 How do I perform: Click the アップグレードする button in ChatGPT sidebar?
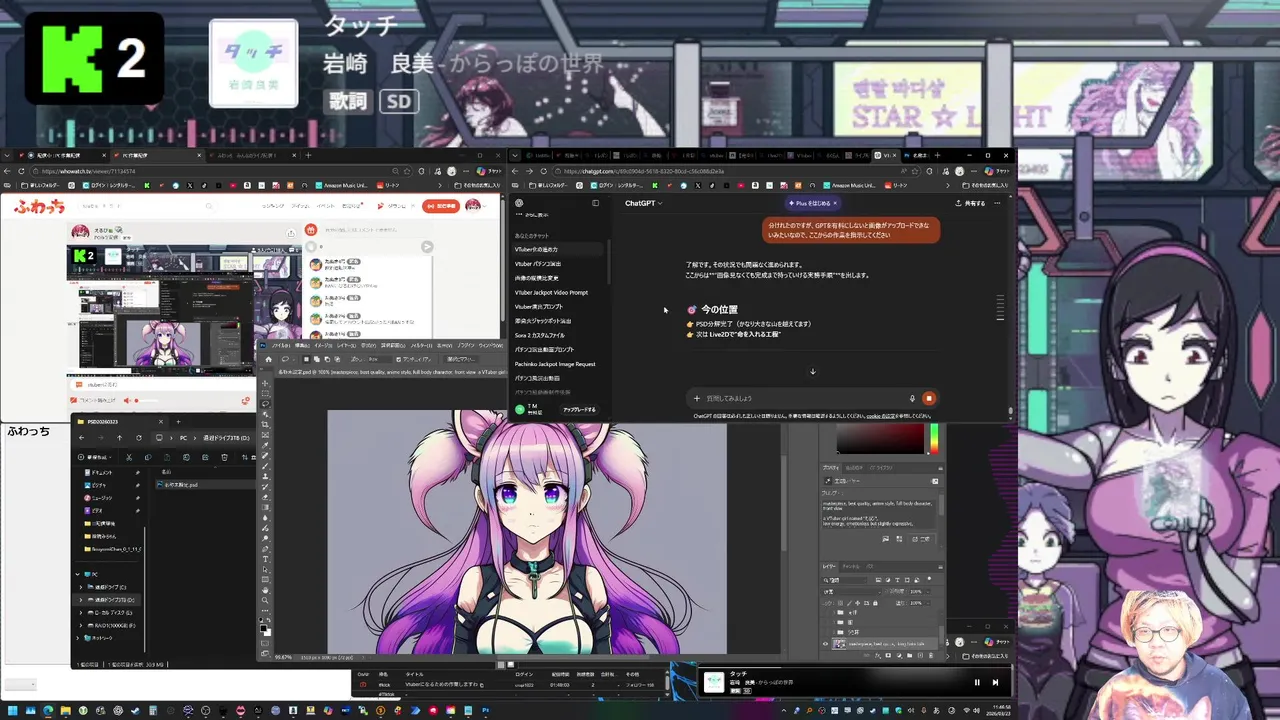[x=579, y=409]
